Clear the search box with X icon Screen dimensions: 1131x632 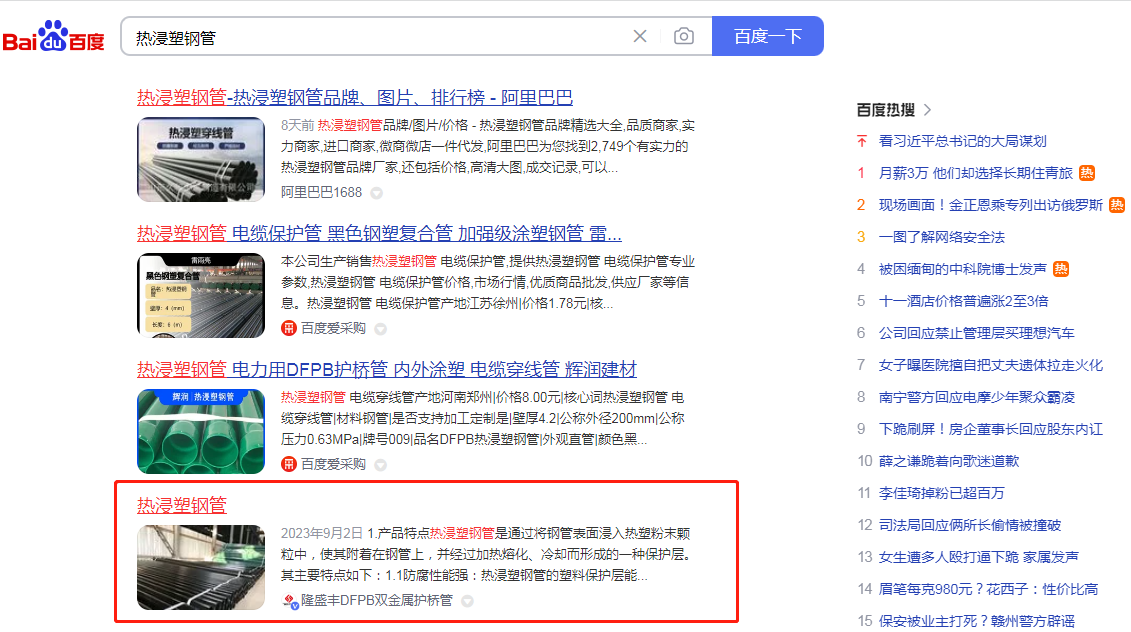coord(640,36)
